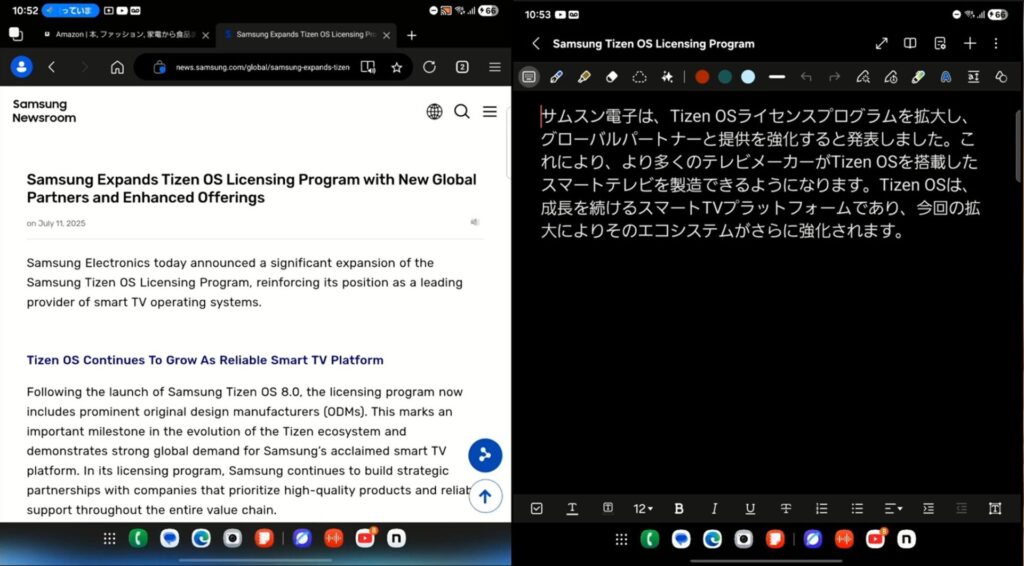Viewport: 1024px width, 566px height.
Task: Open the AI sparkle assist tool
Action: pos(667,77)
